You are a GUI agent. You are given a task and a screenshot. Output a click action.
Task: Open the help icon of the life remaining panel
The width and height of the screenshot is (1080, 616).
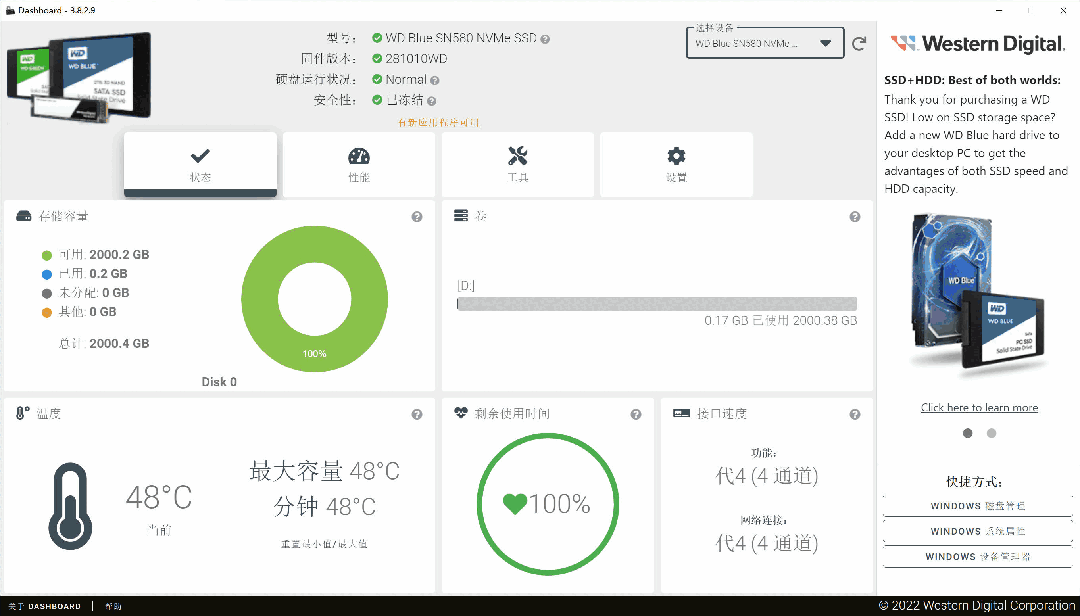636,414
